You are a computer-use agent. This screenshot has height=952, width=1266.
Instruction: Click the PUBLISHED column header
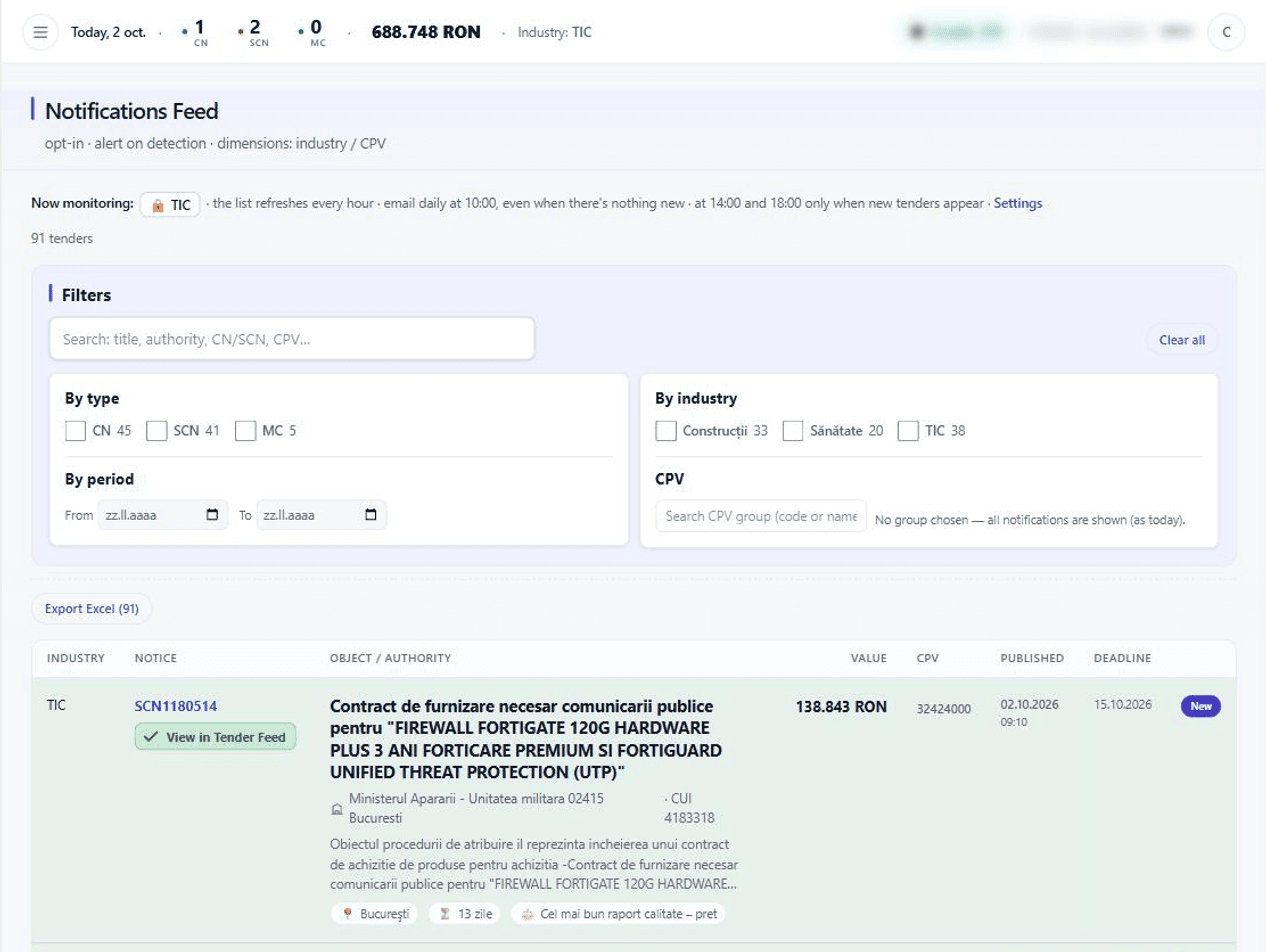[1032, 658]
